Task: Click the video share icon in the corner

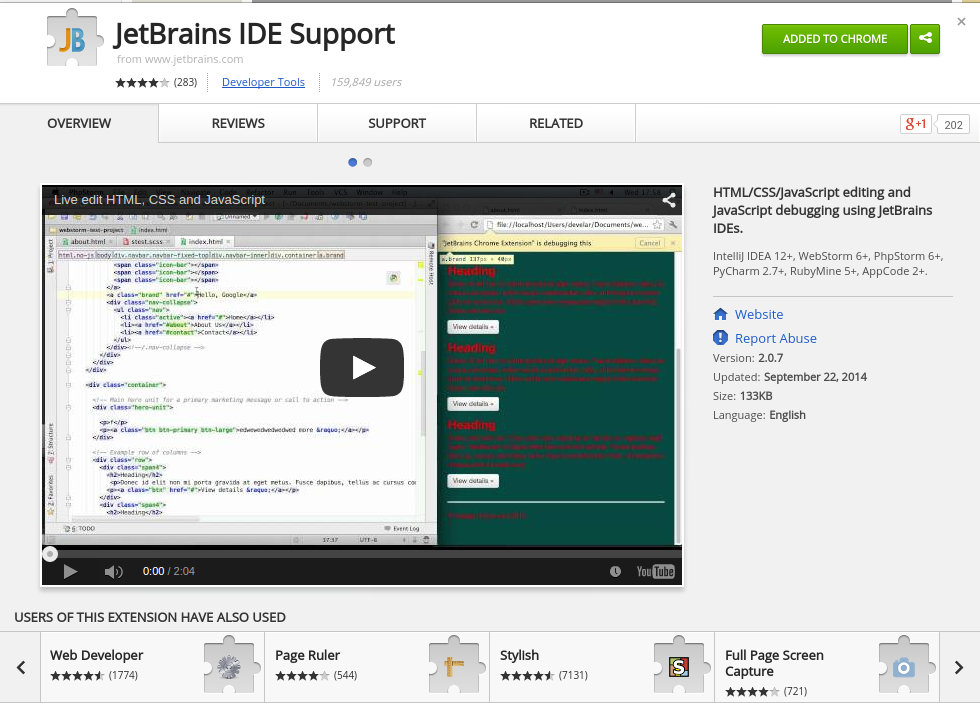Action: 669,200
